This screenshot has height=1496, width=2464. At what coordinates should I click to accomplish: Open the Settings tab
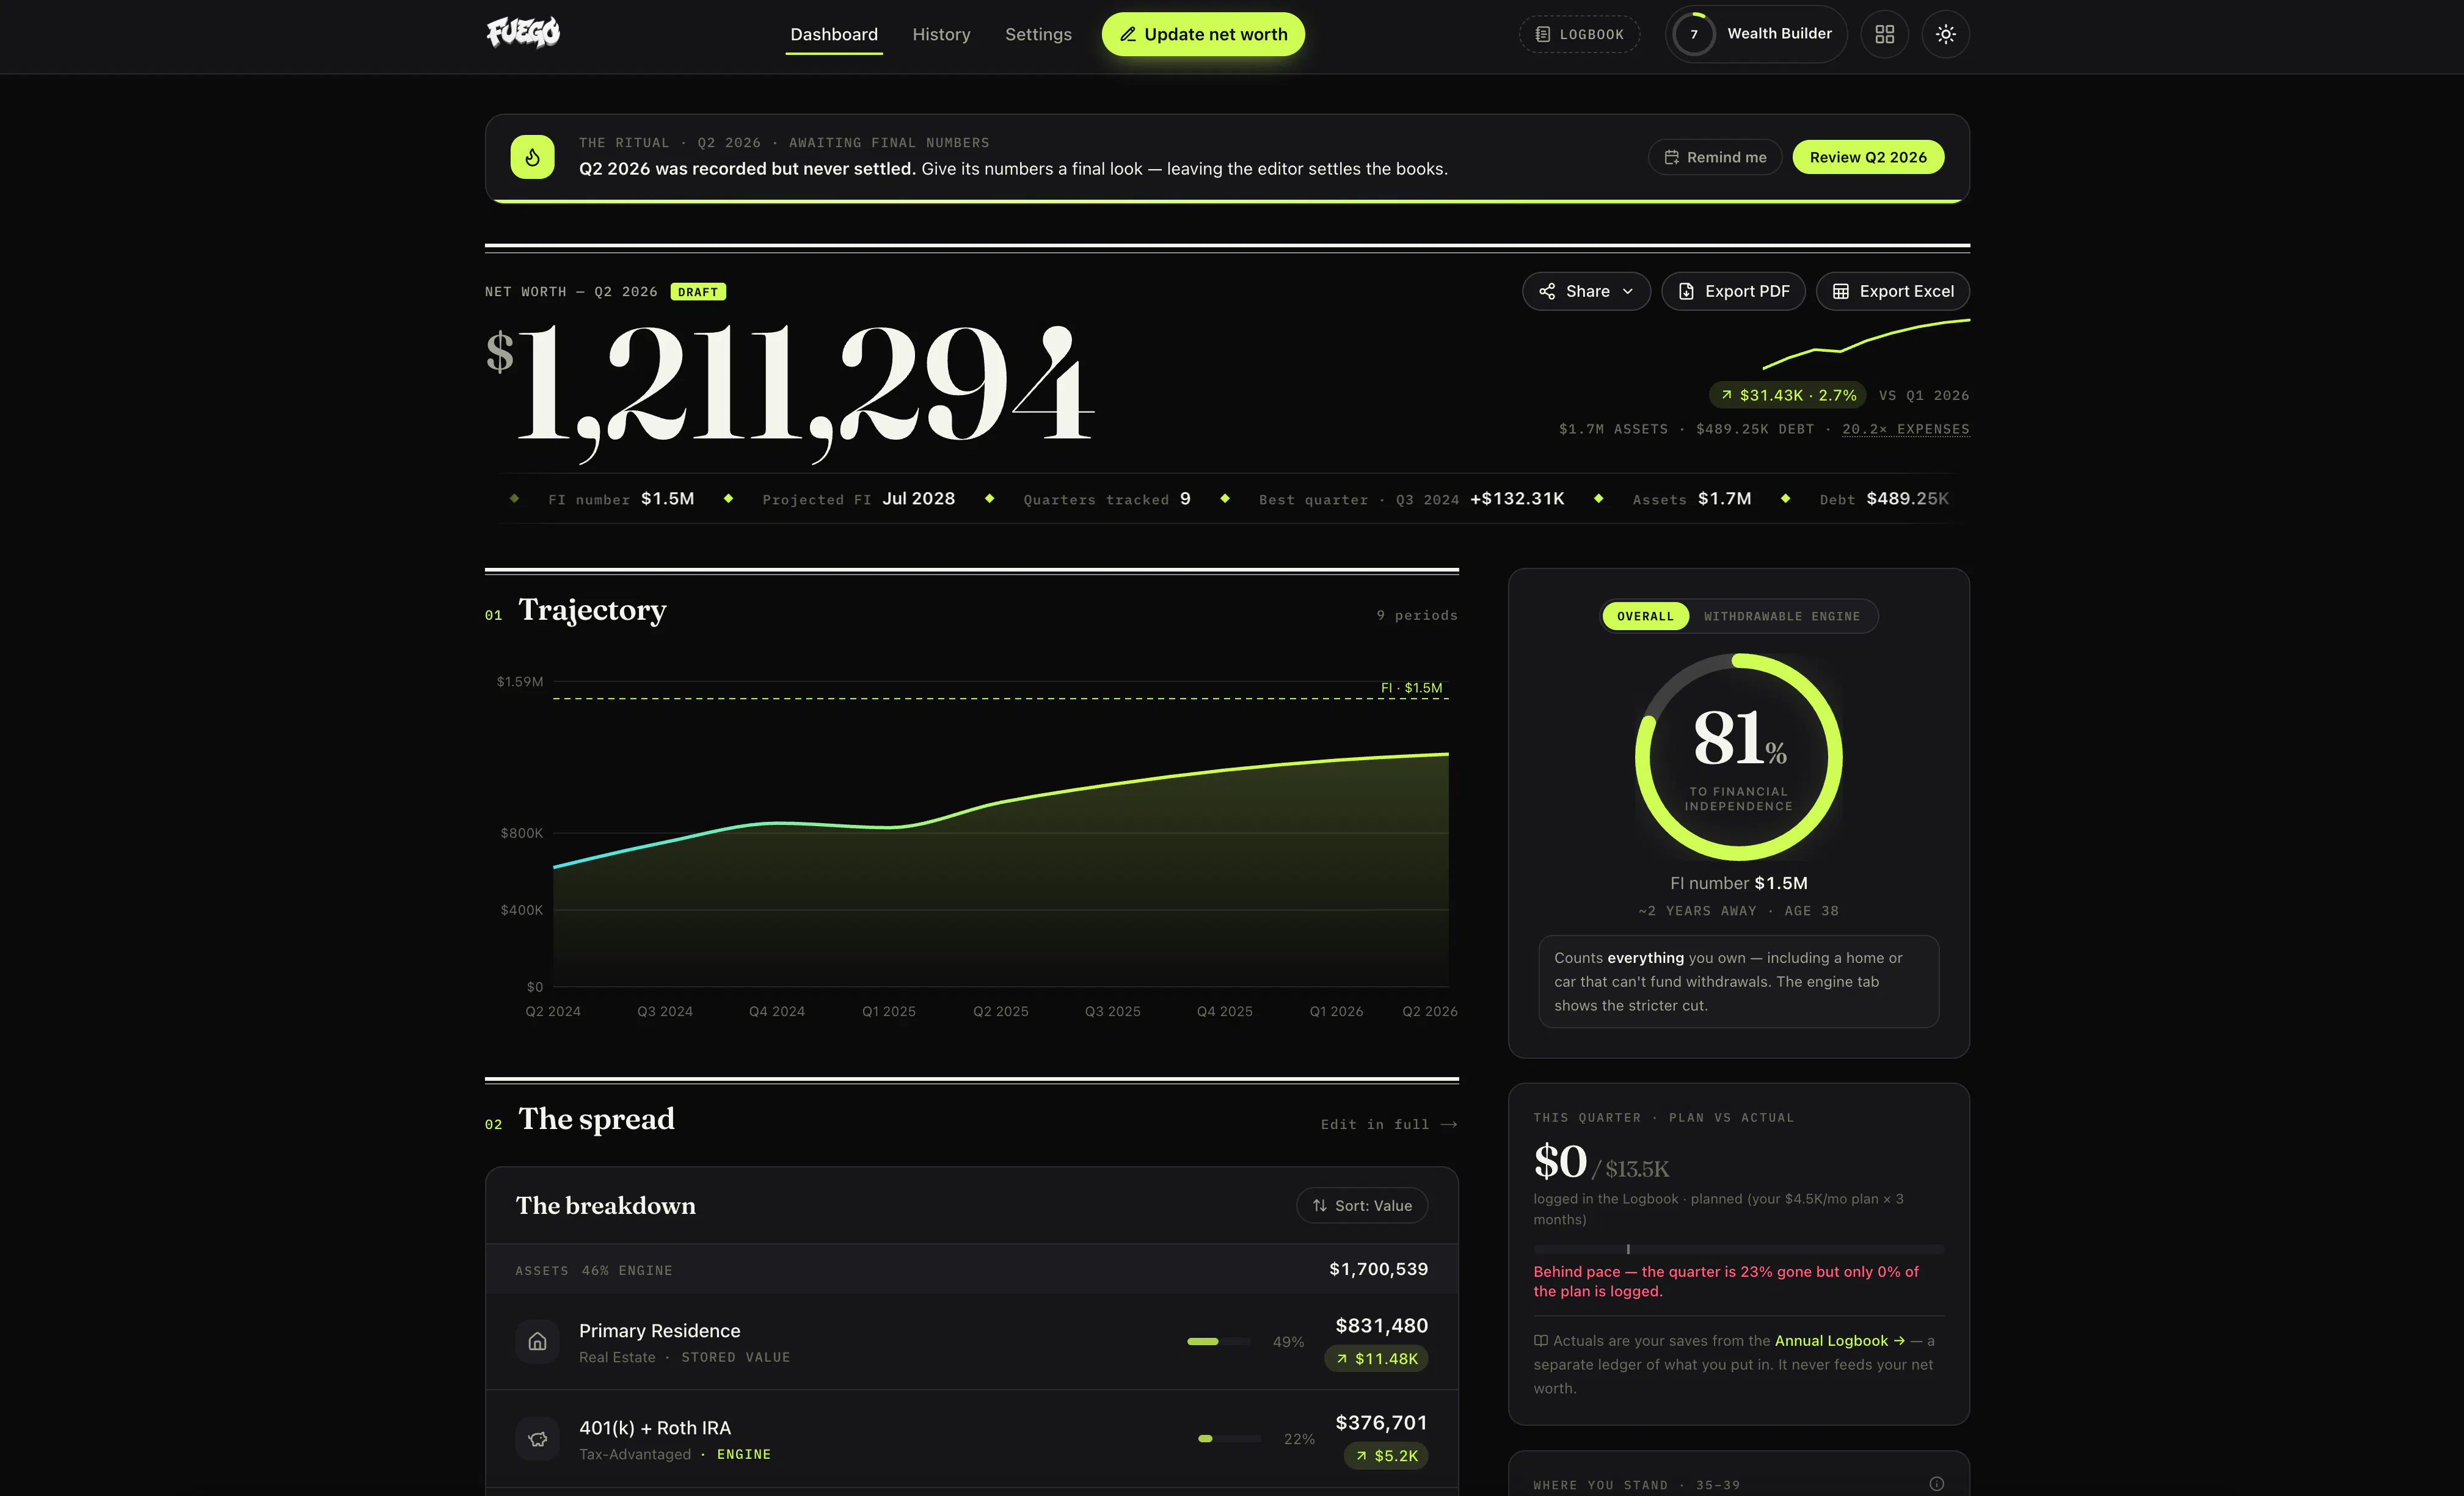[x=1038, y=34]
